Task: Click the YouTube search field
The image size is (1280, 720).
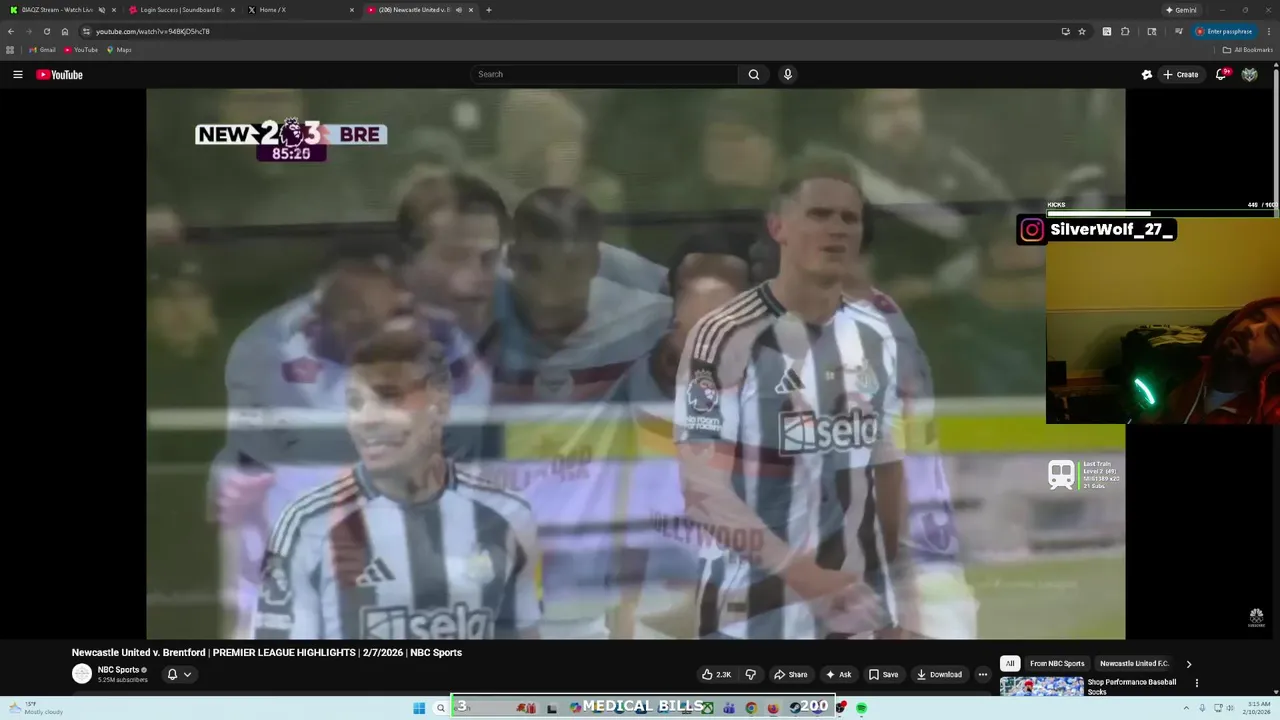Action: 605,74
